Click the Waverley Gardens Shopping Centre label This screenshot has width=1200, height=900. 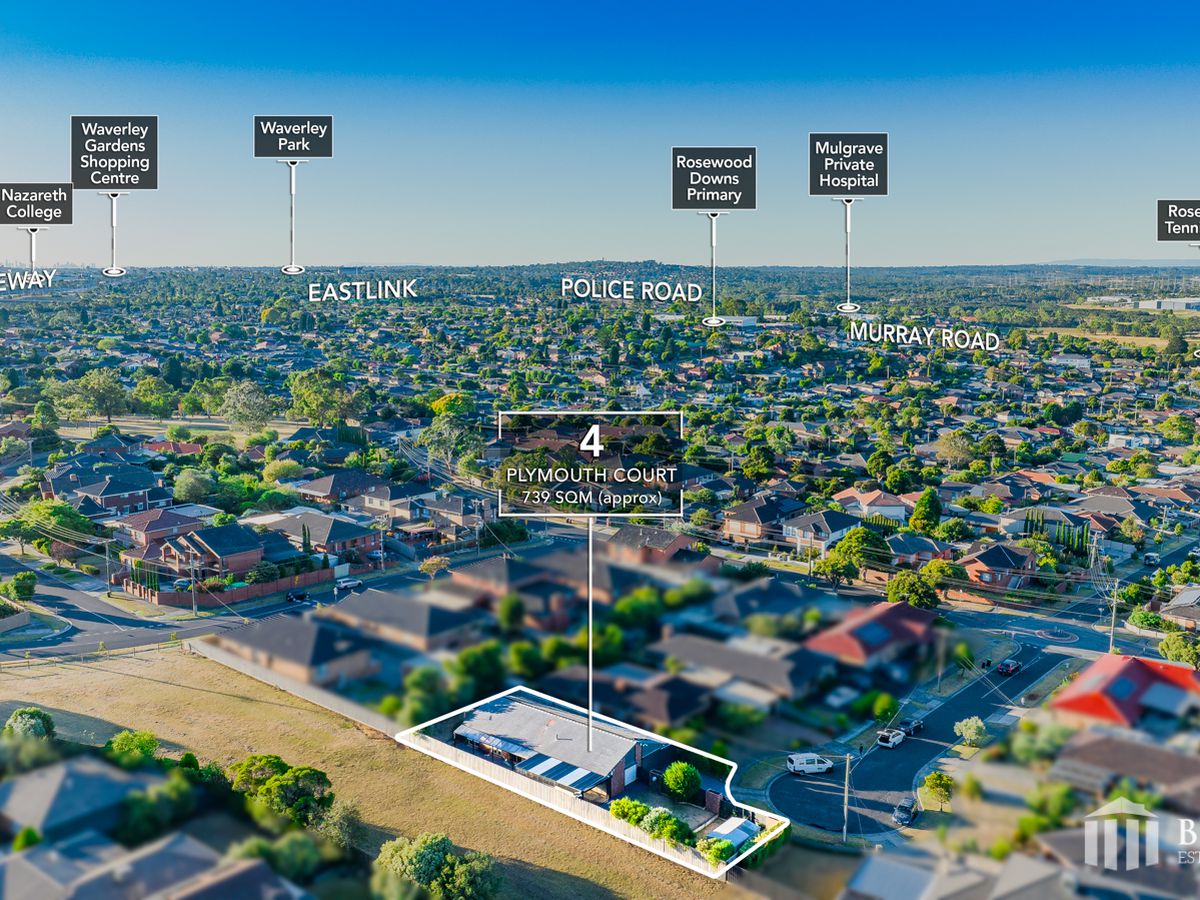point(114,152)
